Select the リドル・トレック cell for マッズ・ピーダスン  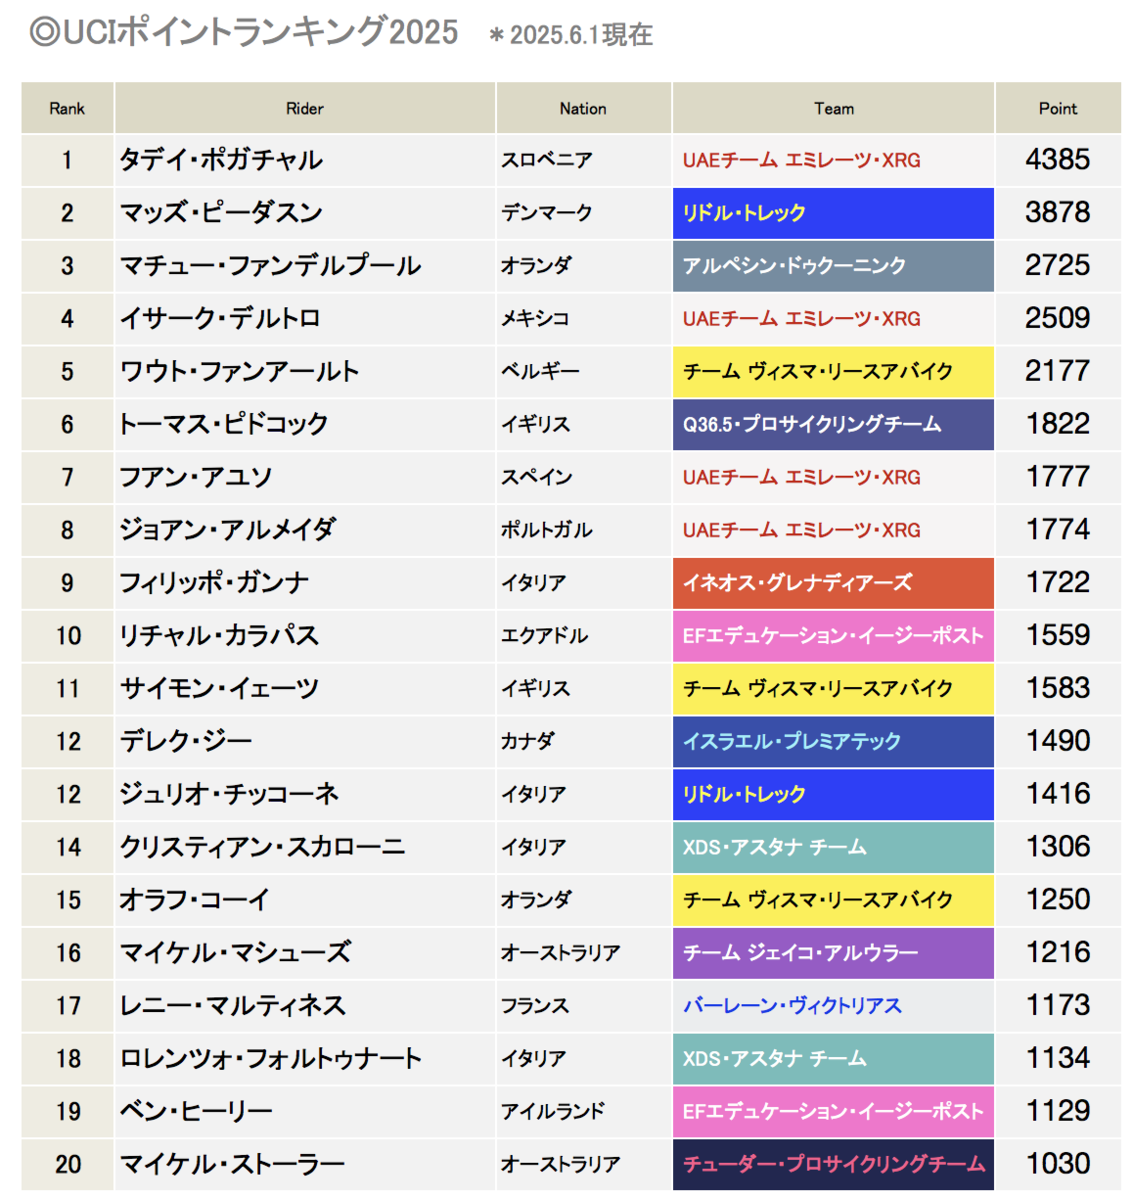833,213
